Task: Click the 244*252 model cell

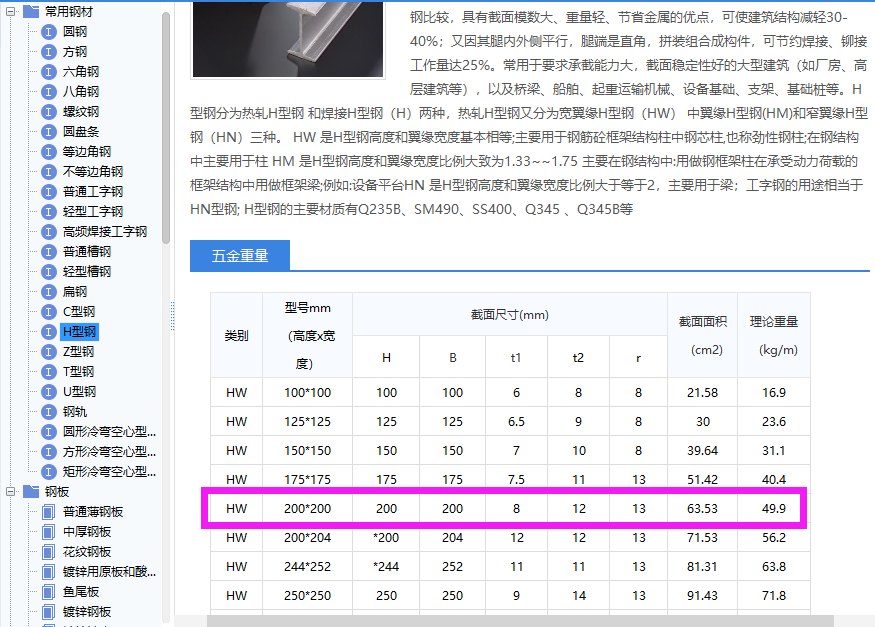Action: tap(307, 567)
